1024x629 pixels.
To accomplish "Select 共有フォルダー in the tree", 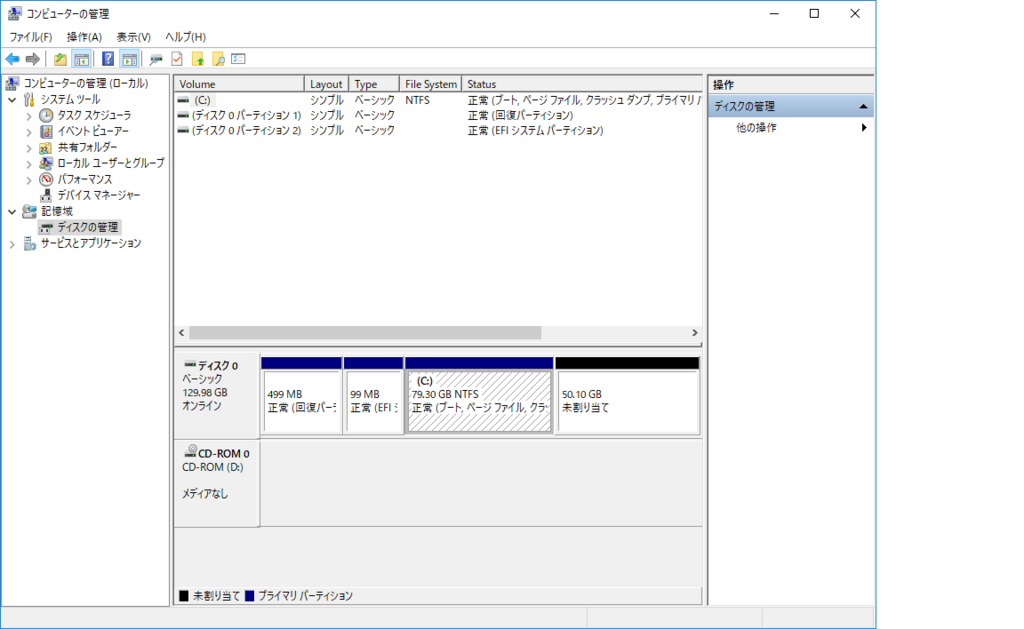I will (x=88, y=147).
